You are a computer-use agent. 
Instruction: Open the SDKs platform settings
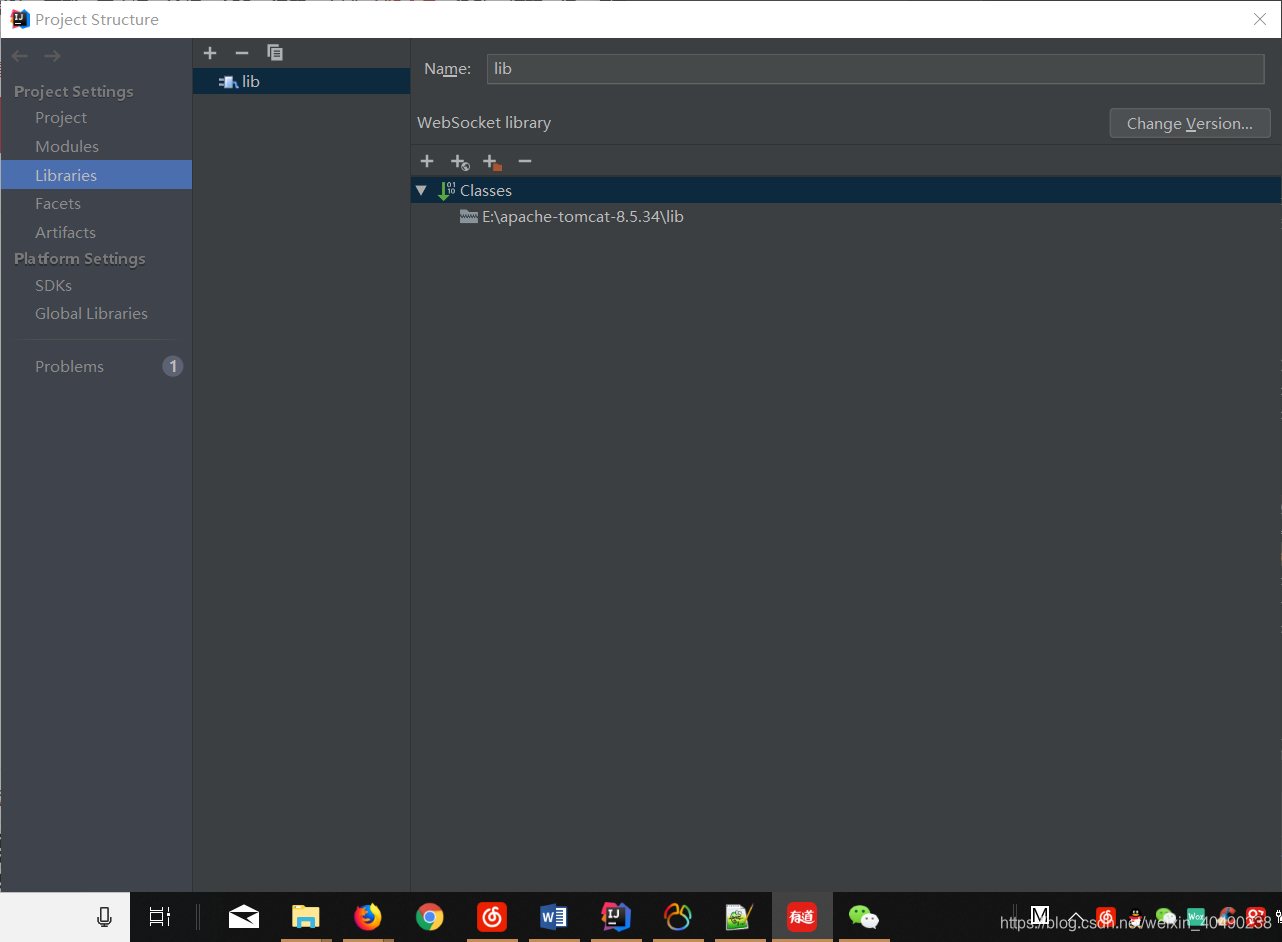point(53,285)
